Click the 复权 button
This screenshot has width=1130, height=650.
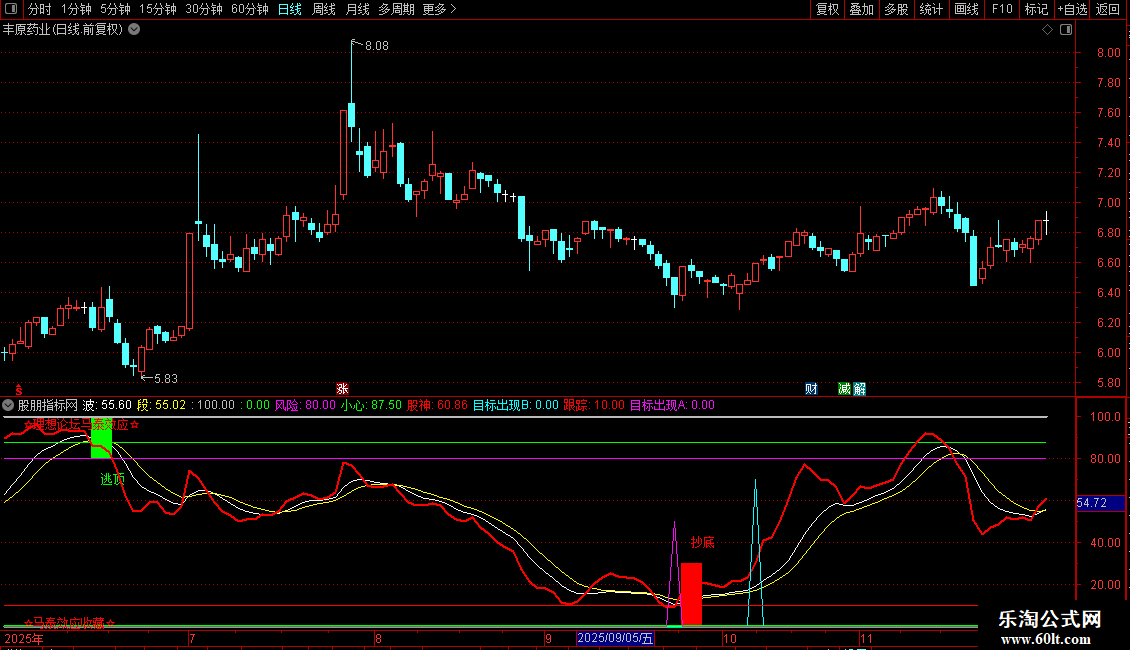[x=827, y=10]
